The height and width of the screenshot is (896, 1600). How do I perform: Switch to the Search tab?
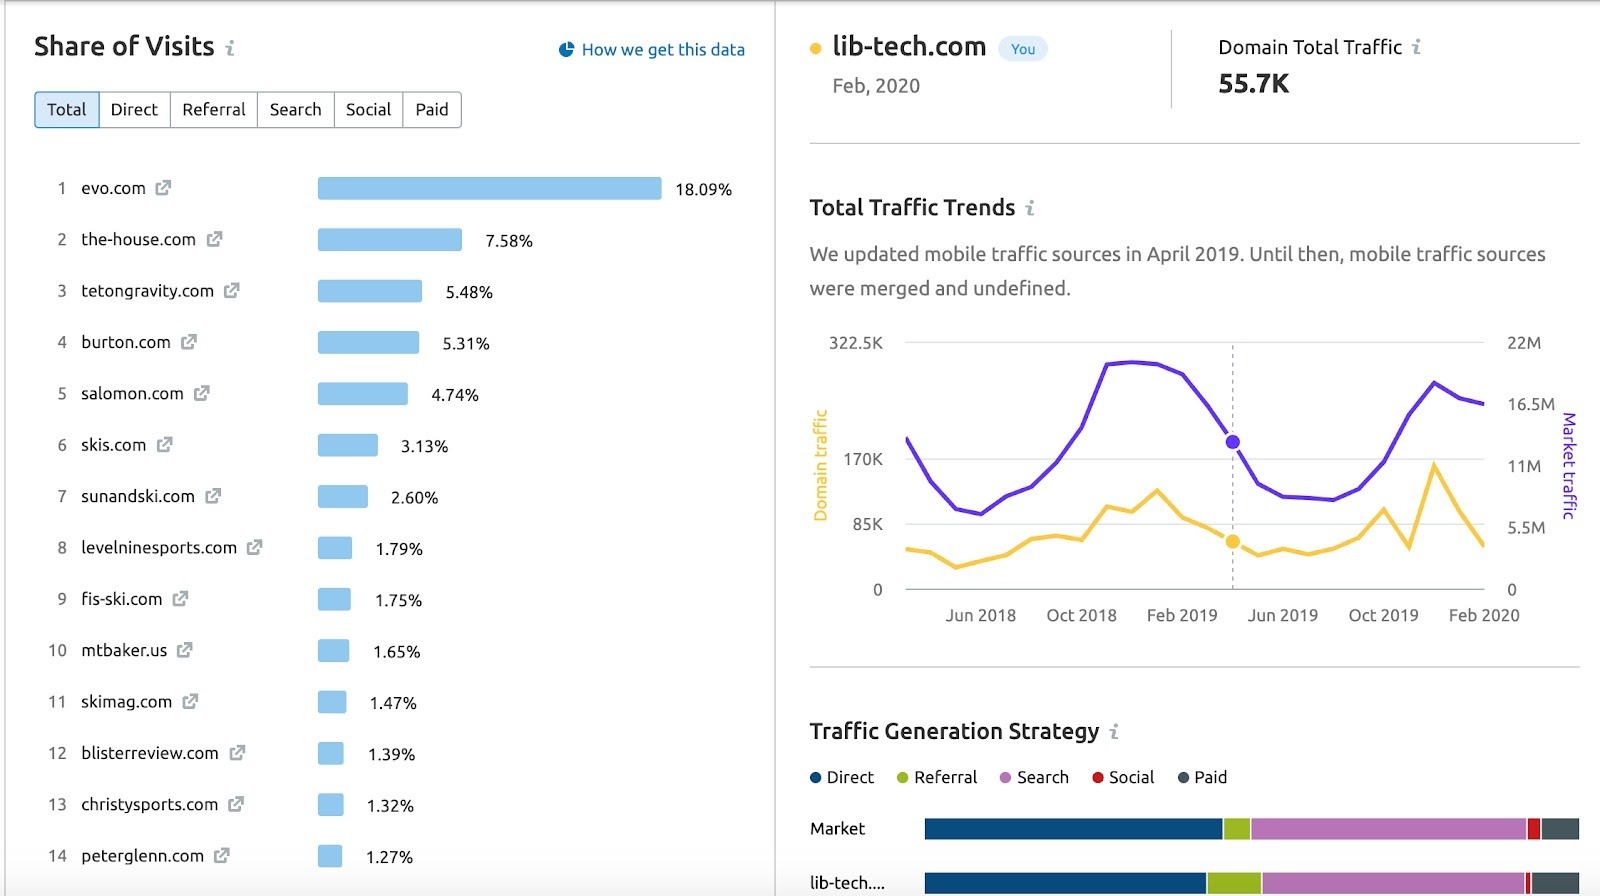coord(296,110)
